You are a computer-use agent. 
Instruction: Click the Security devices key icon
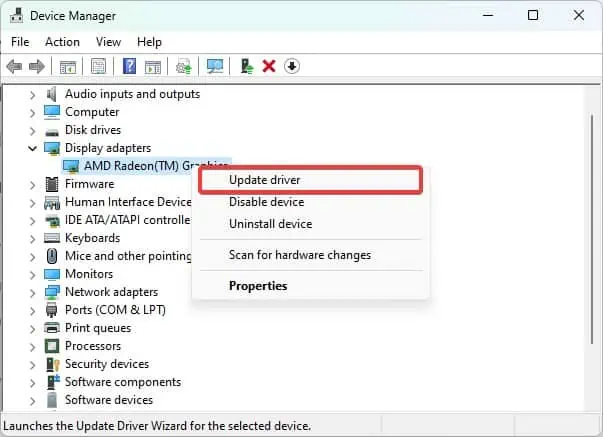coord(52,364)
